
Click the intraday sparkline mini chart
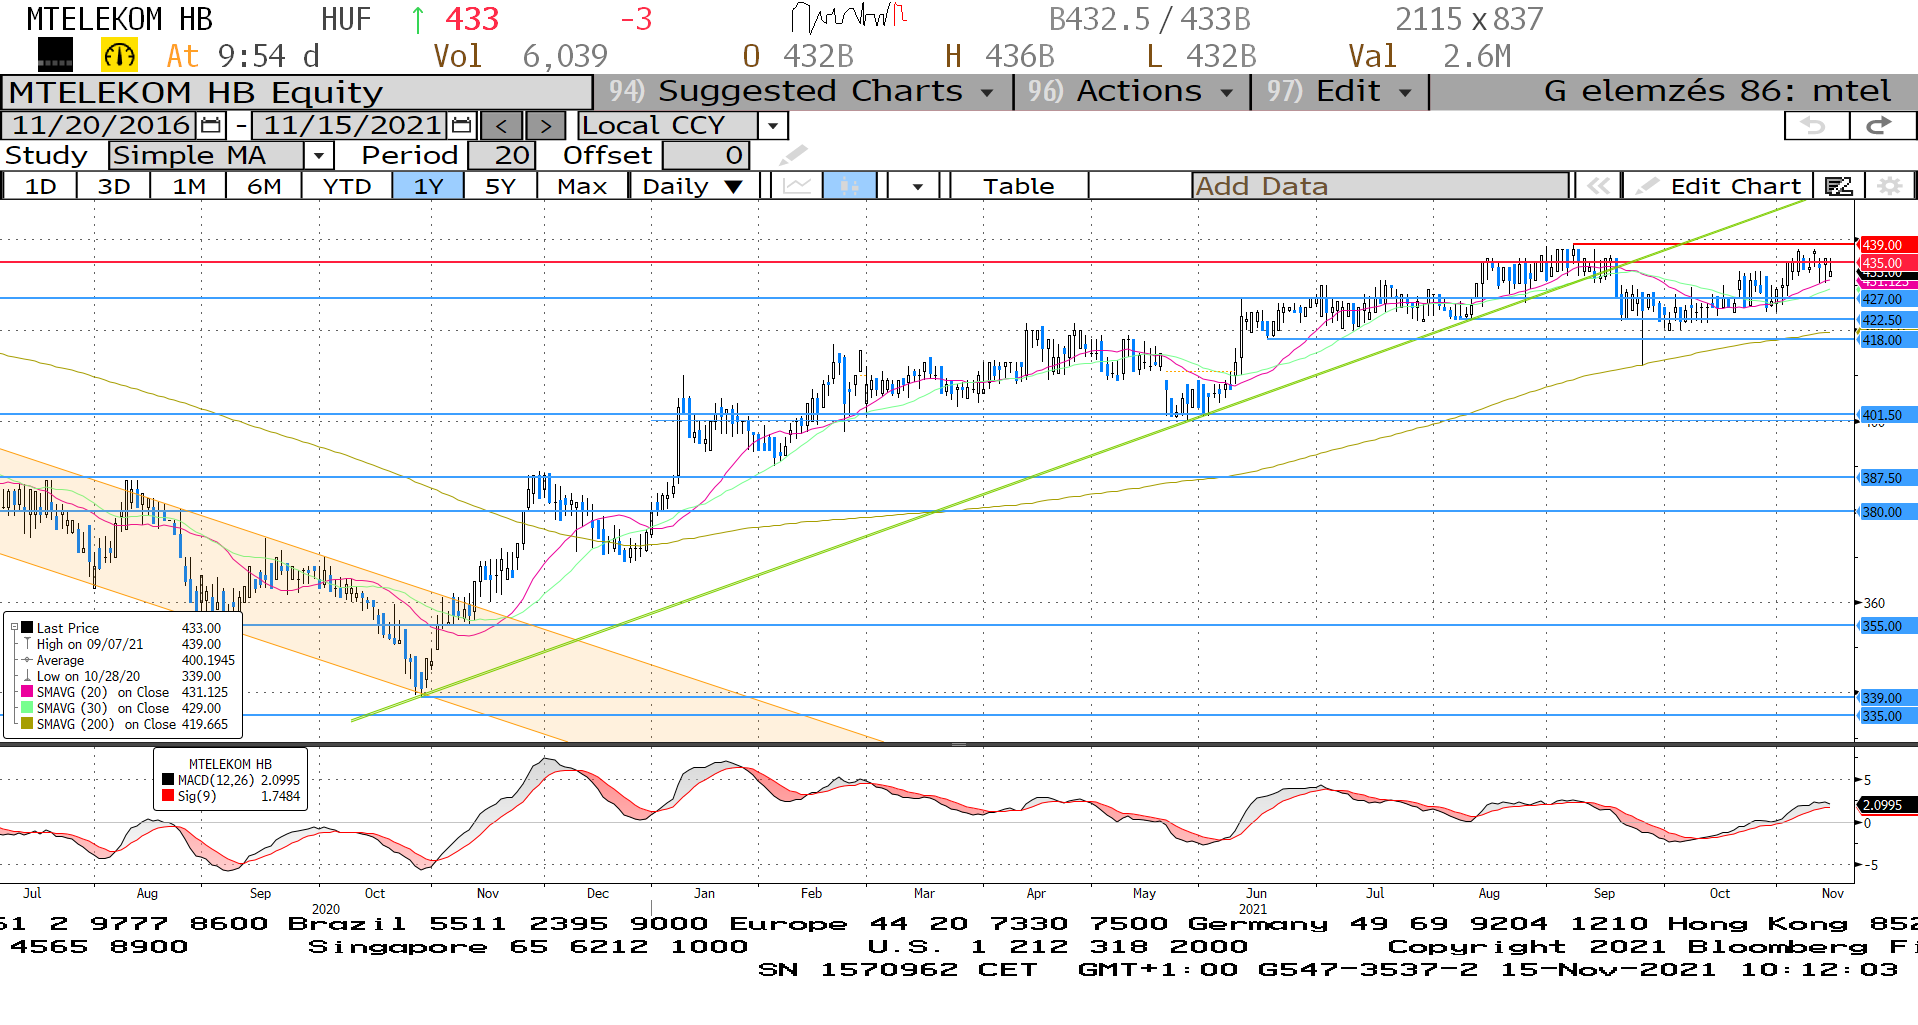click(x=848, y=18)
